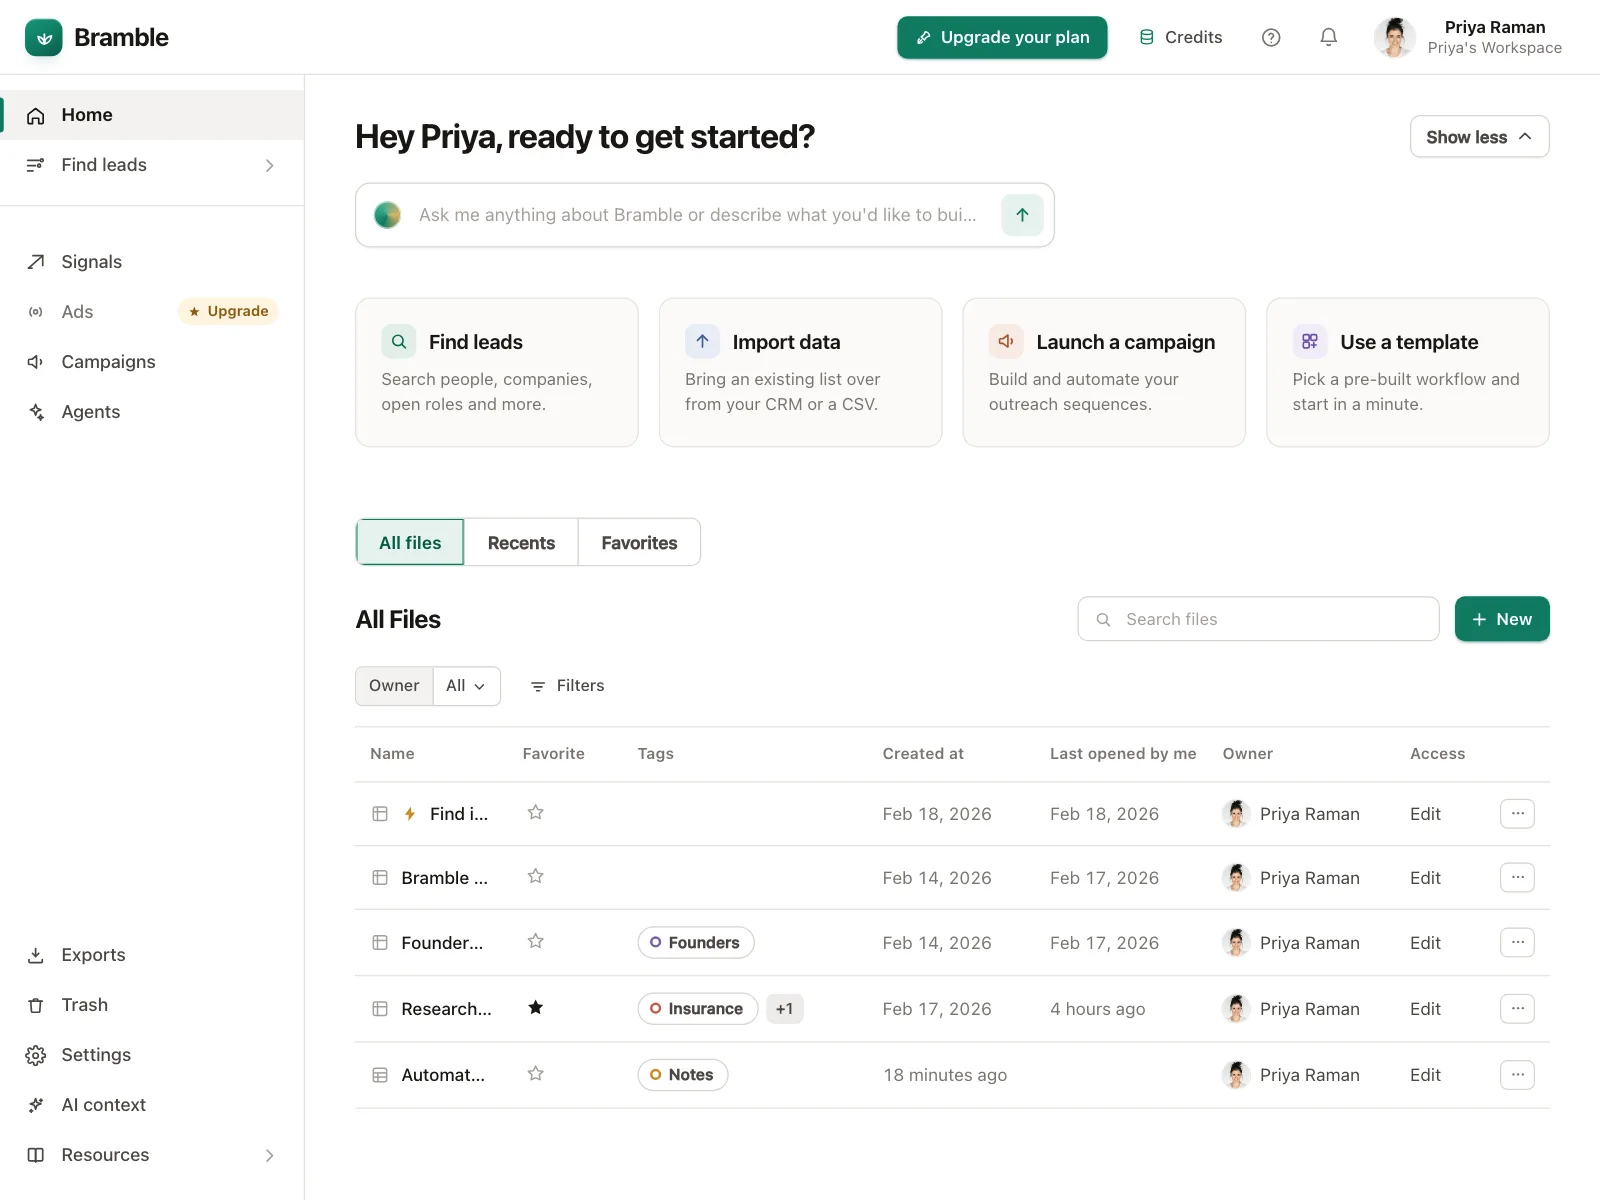Open notifications bell icon
This screenshot has height=1200, width=1600.
coord(1328,37)
